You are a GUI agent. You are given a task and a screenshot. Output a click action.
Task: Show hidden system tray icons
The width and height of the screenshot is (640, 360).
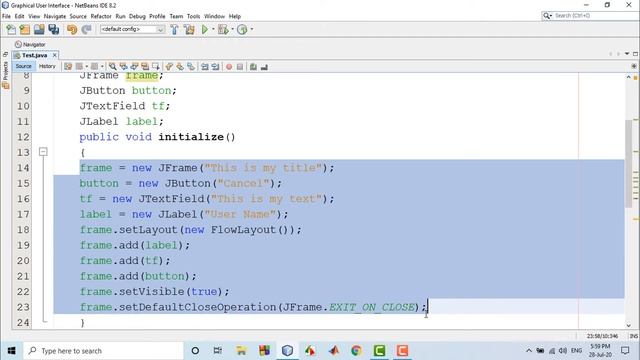(529, 351)
